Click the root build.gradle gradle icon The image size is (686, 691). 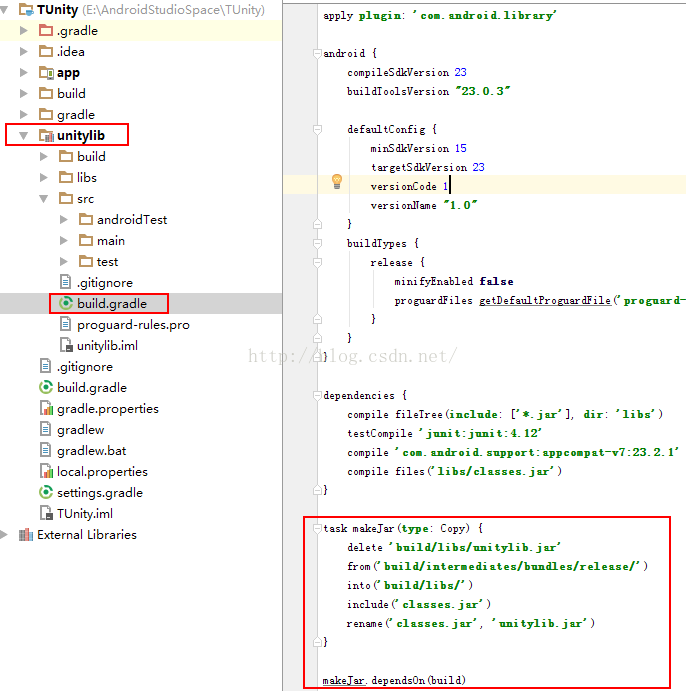(46, 387)
